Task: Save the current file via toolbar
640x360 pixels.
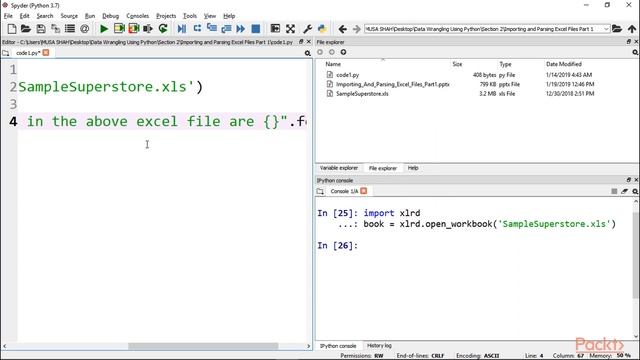Action: pyautogui.click(x=40, y=29)
